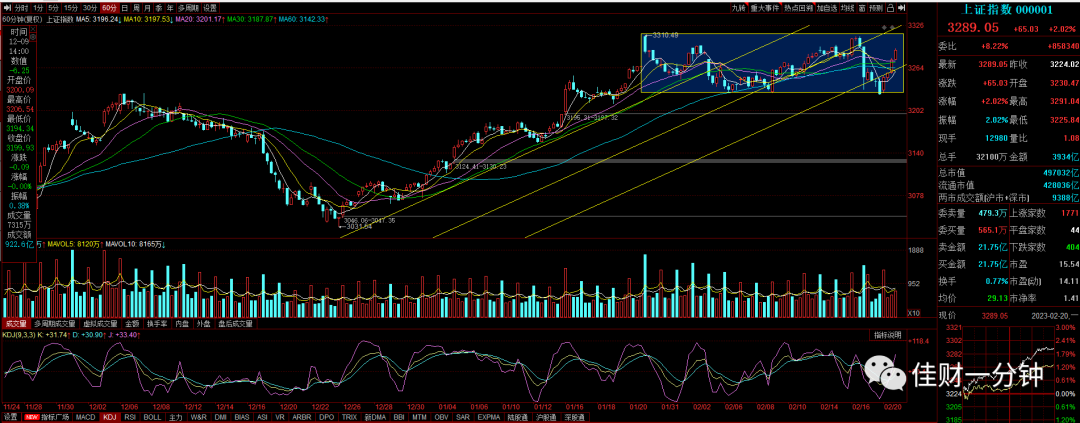Switch indicator to VR
This screenshot has height=423, width=1080.
[x=280, y=417]
